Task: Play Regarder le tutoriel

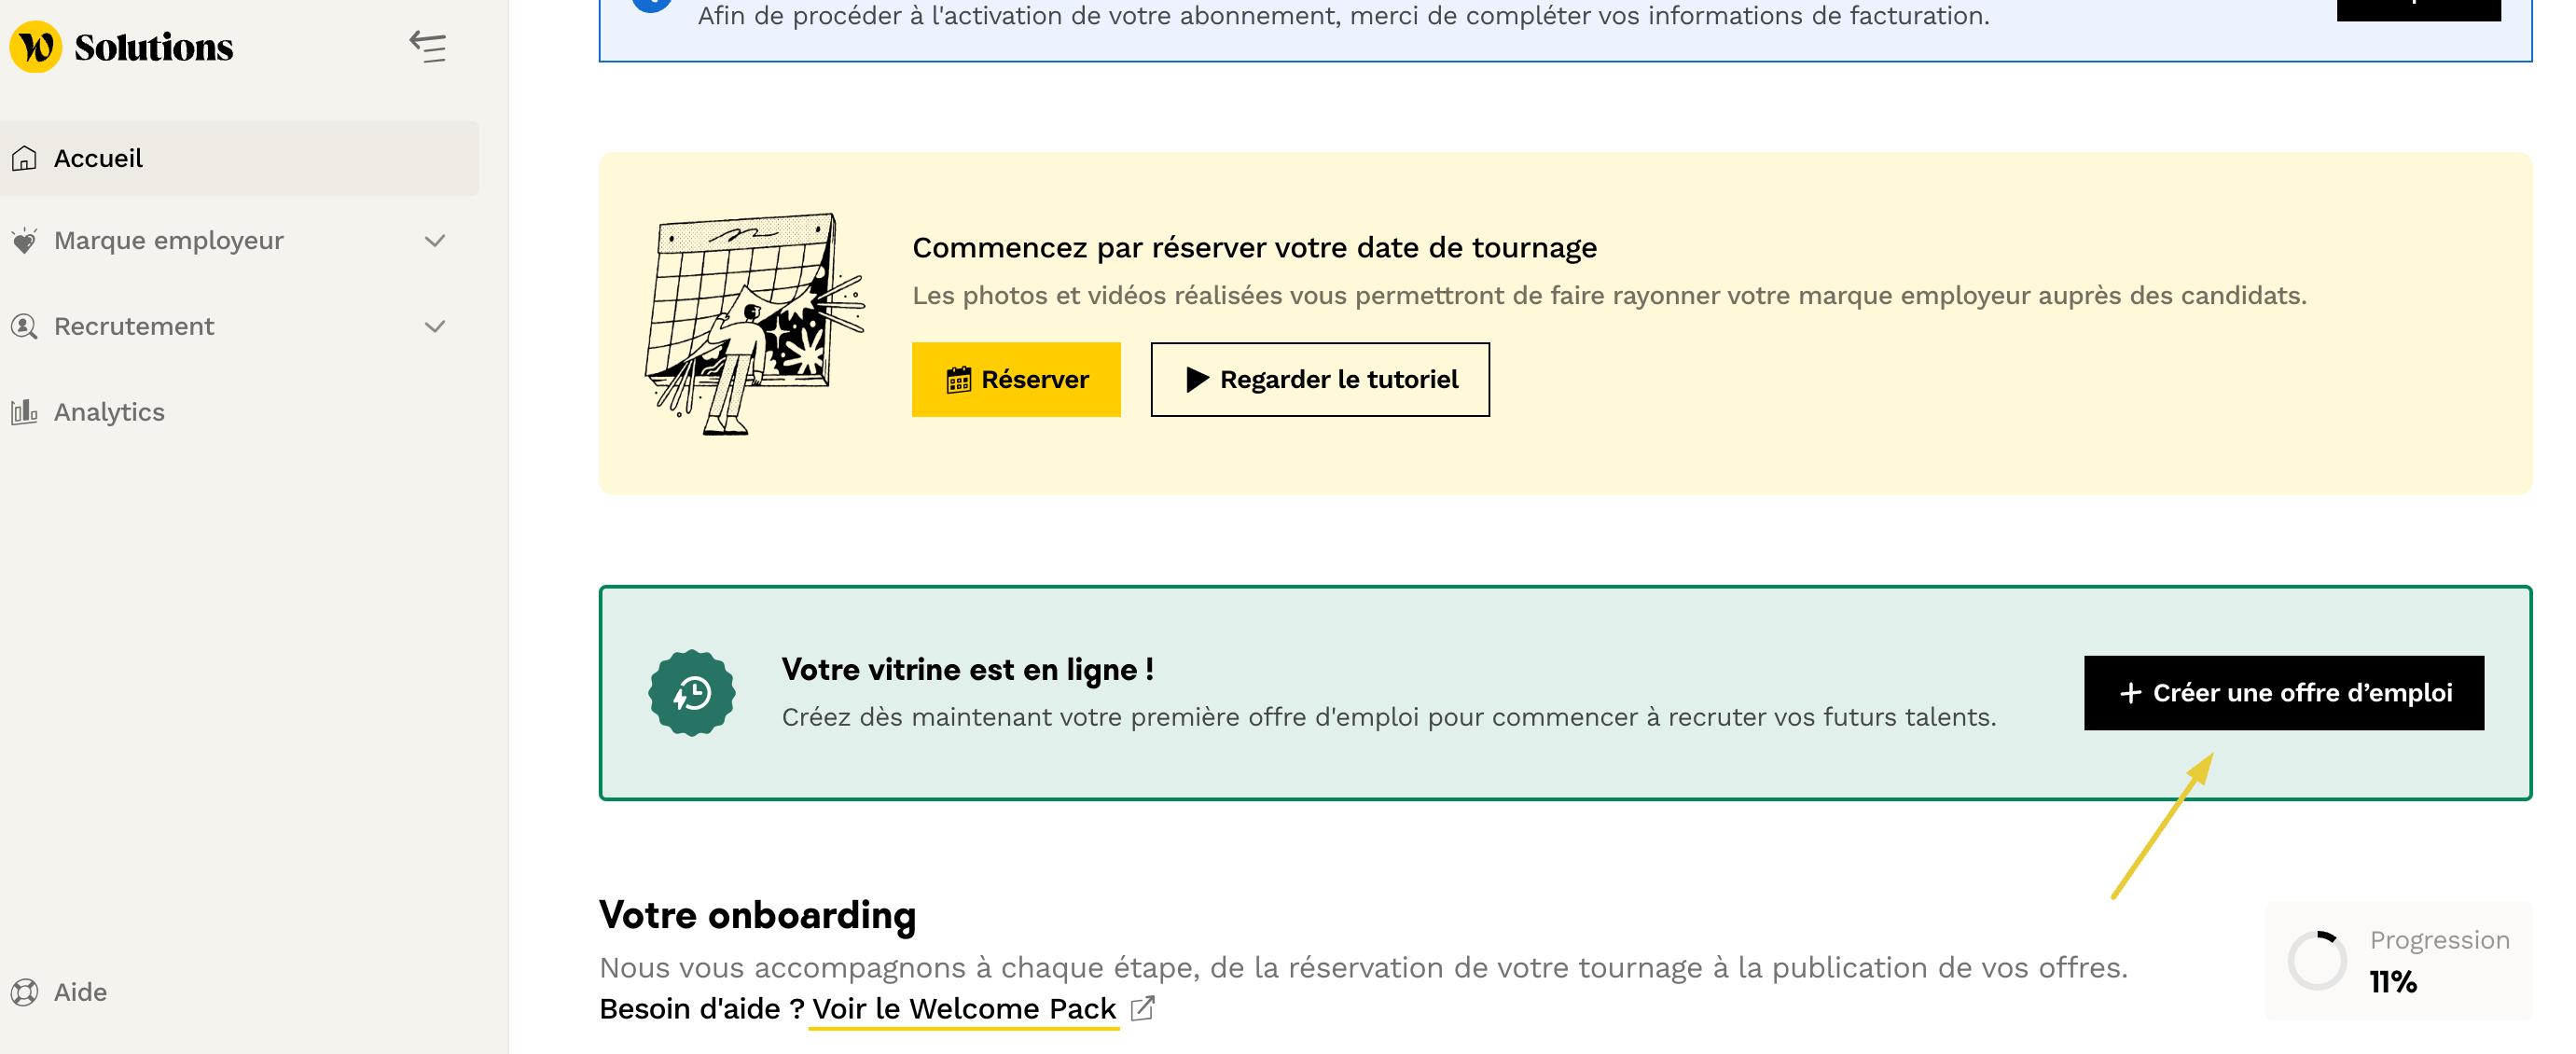Action: [x=1319, y=380]
